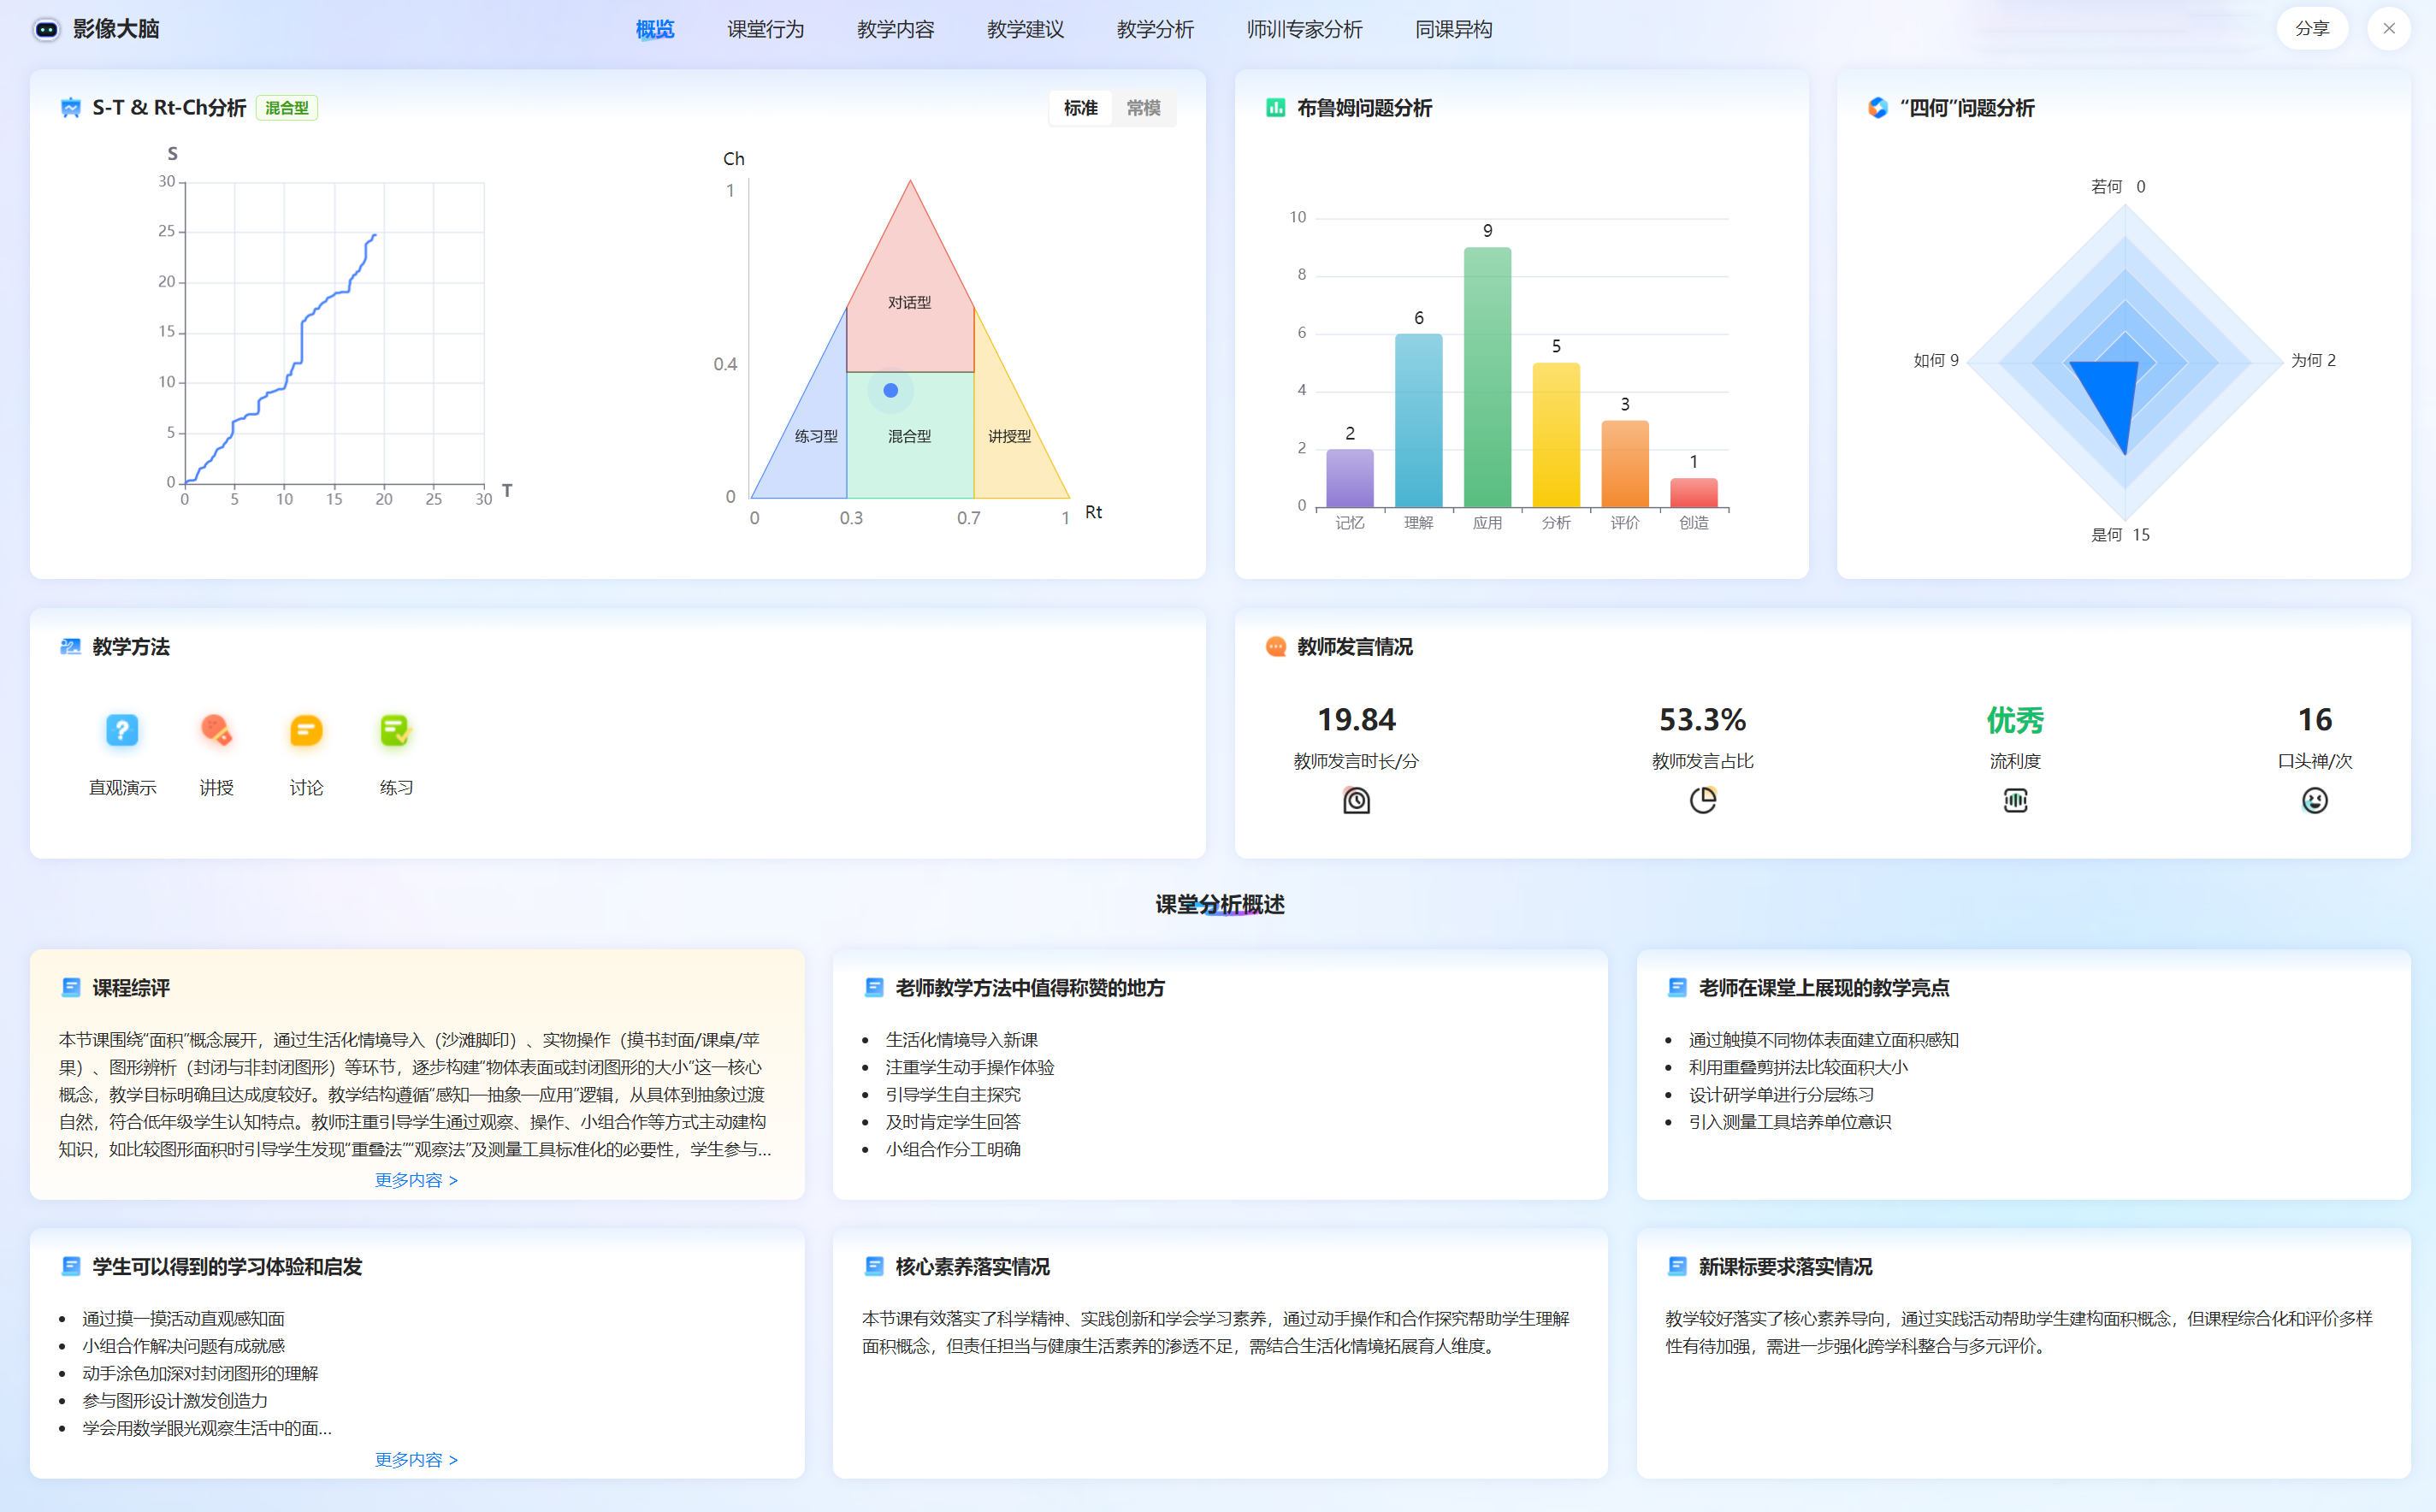Viewport: 2436px width, 1512px height.
Task: Switch S-T chart to 常模 mode
Action: pos(1143,108)
